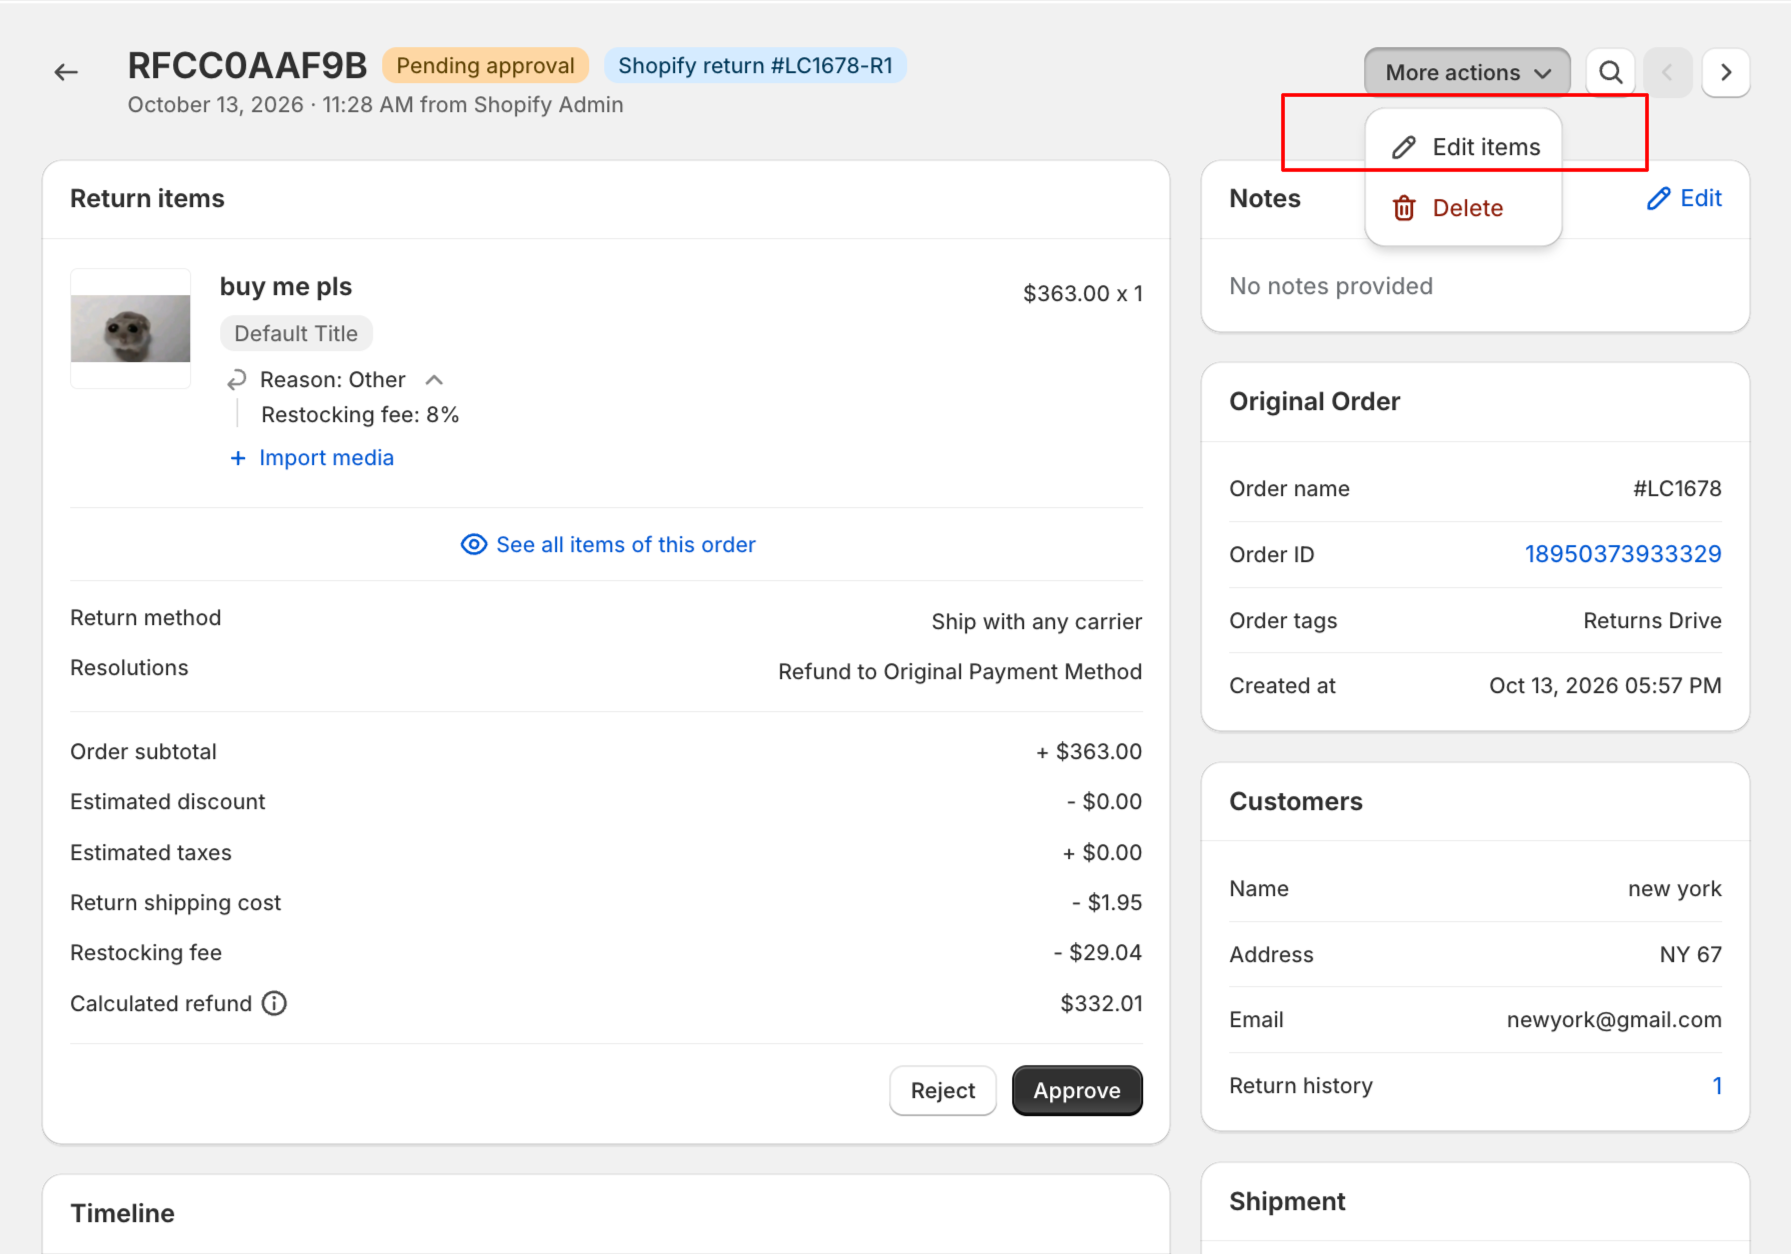Click the Returns Drive order tag
Screen dimensions: 1791x1254
1652,621
